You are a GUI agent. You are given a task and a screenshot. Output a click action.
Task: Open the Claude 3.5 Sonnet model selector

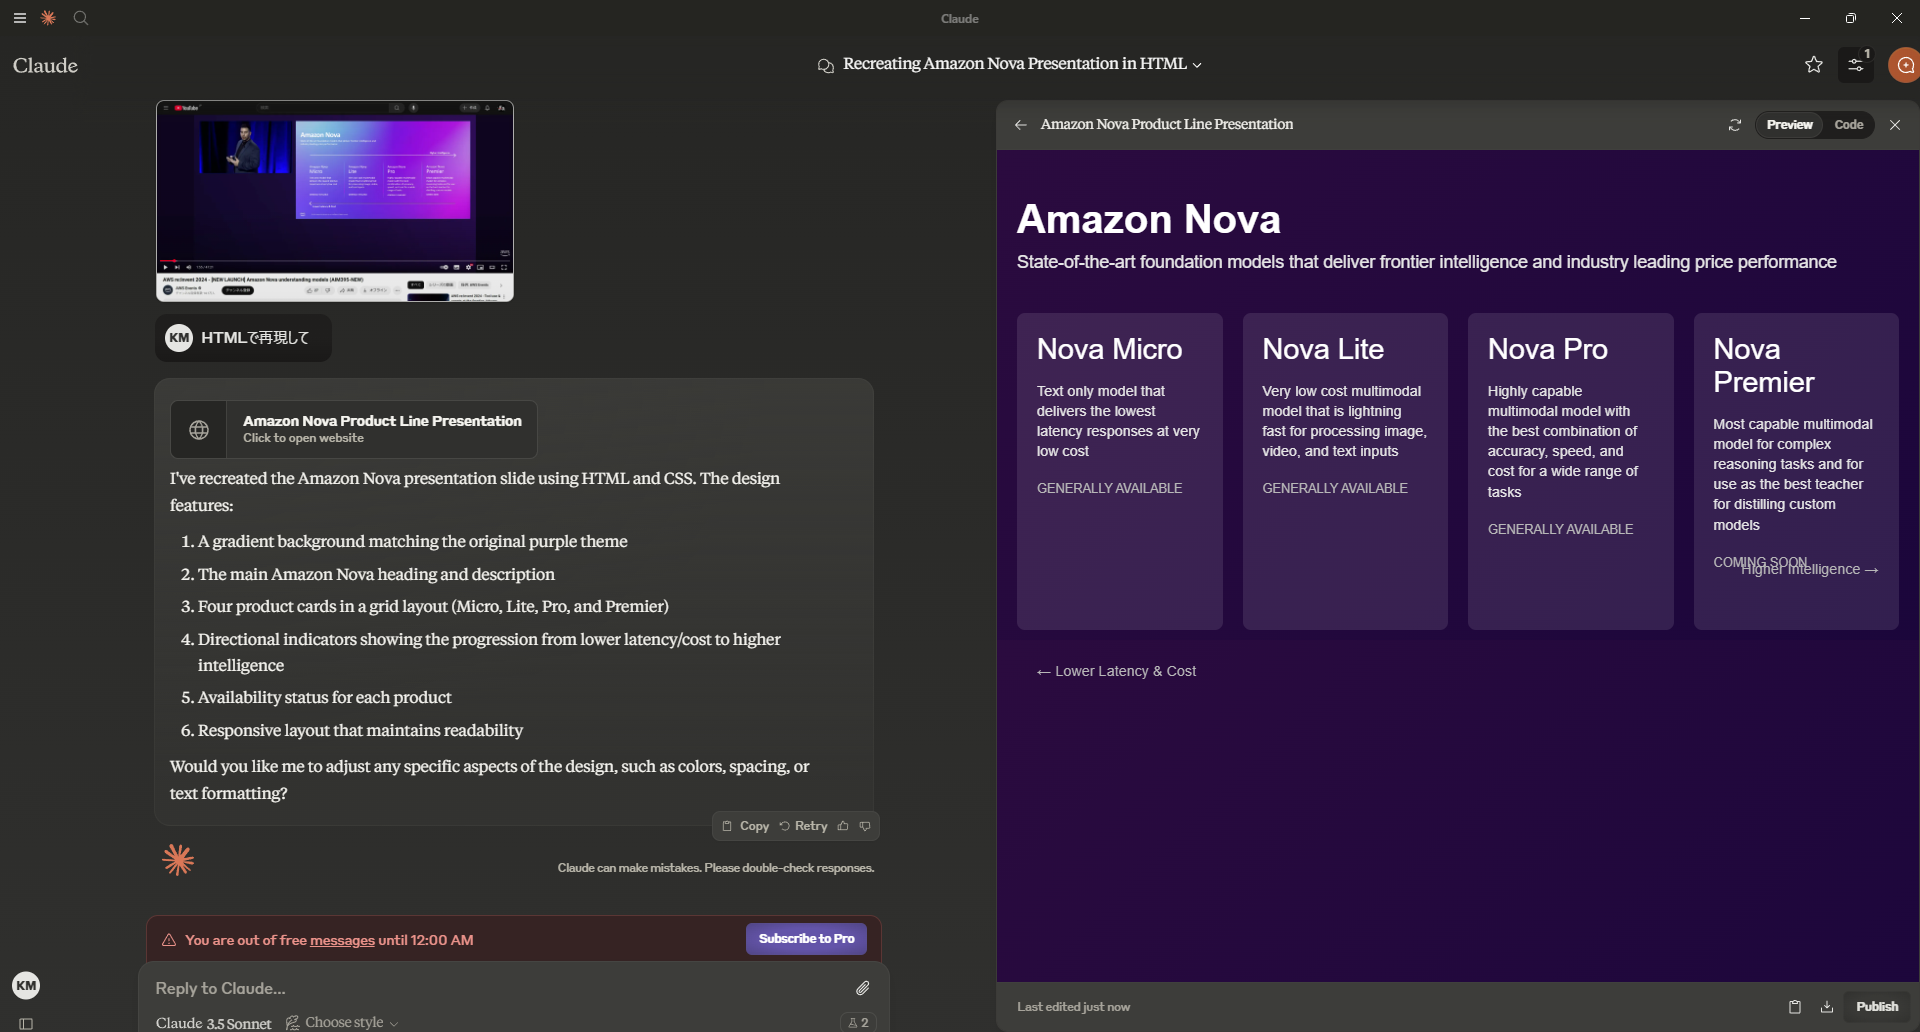coord(213,1023)
